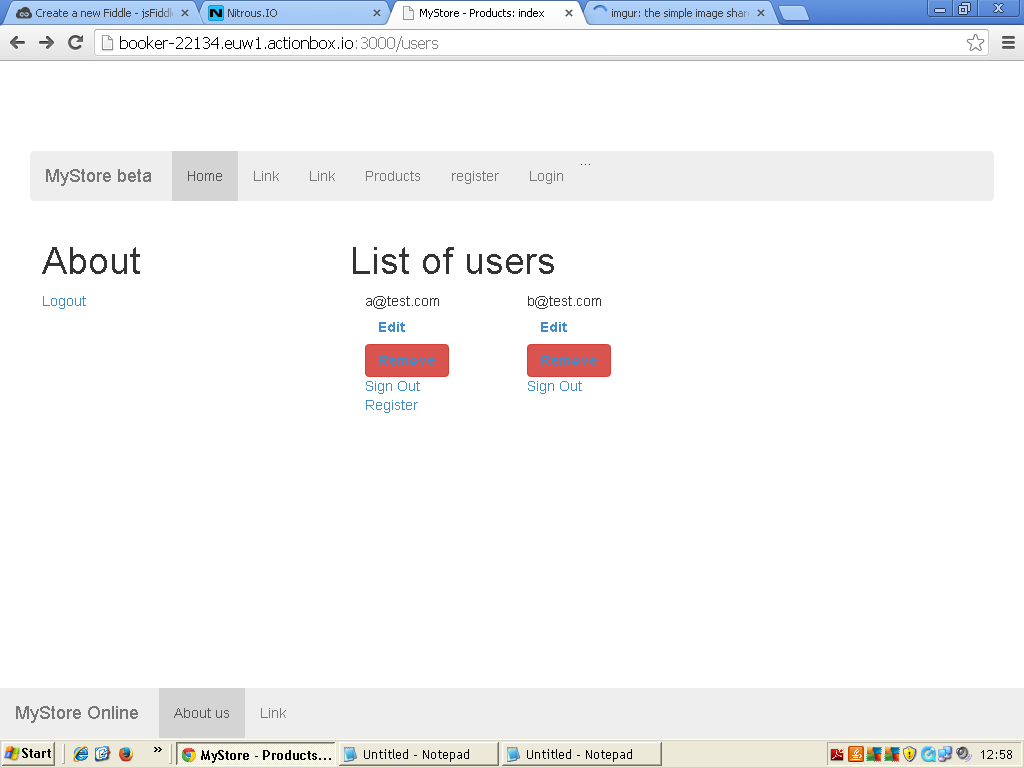Screen dimensions: 1024x768
Task: Open a new browser tab
Action: pyautogui.click(x=793, y=13)
